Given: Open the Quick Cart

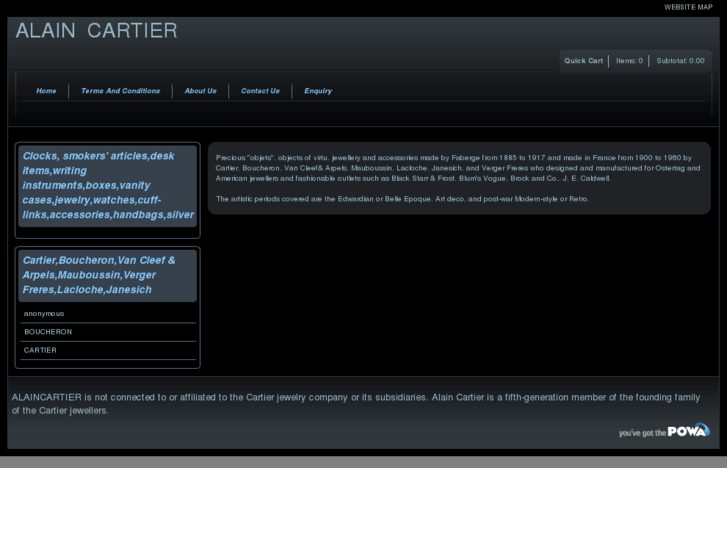Looking at the screenshot, I should pos(583,61).
